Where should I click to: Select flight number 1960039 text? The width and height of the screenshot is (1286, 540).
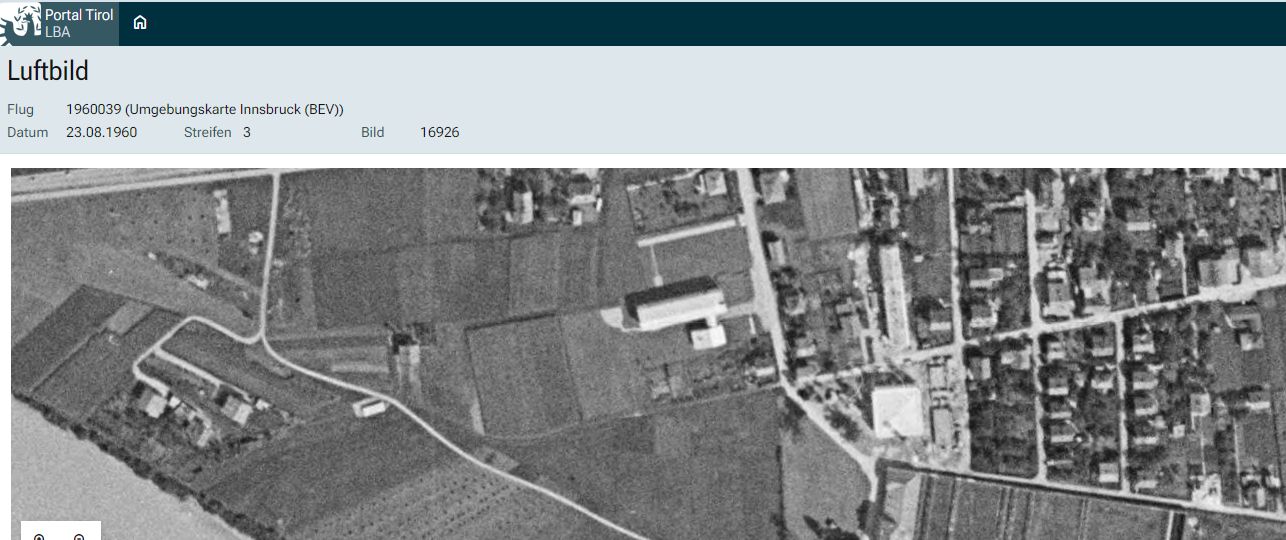coord(205,109)
